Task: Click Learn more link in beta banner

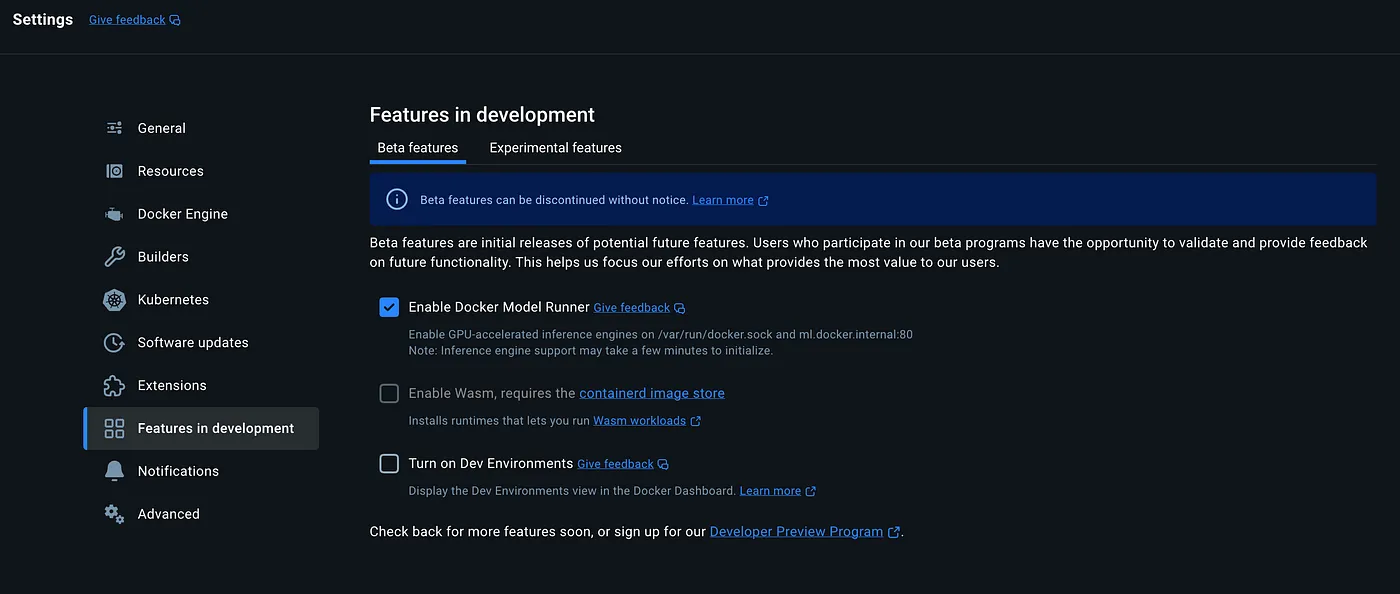Action: tap(723, 200)
